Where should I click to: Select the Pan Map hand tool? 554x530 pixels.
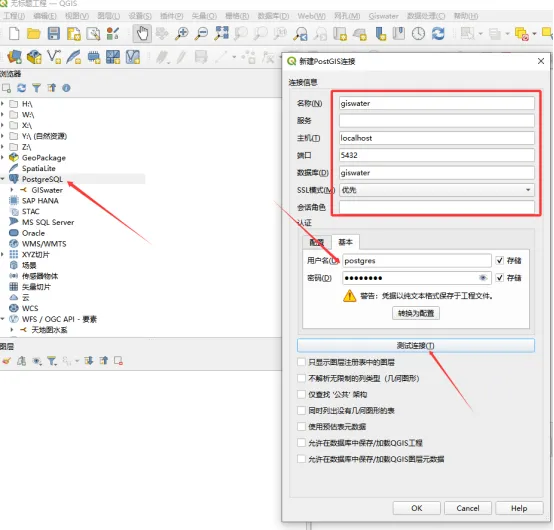[142, 34]
